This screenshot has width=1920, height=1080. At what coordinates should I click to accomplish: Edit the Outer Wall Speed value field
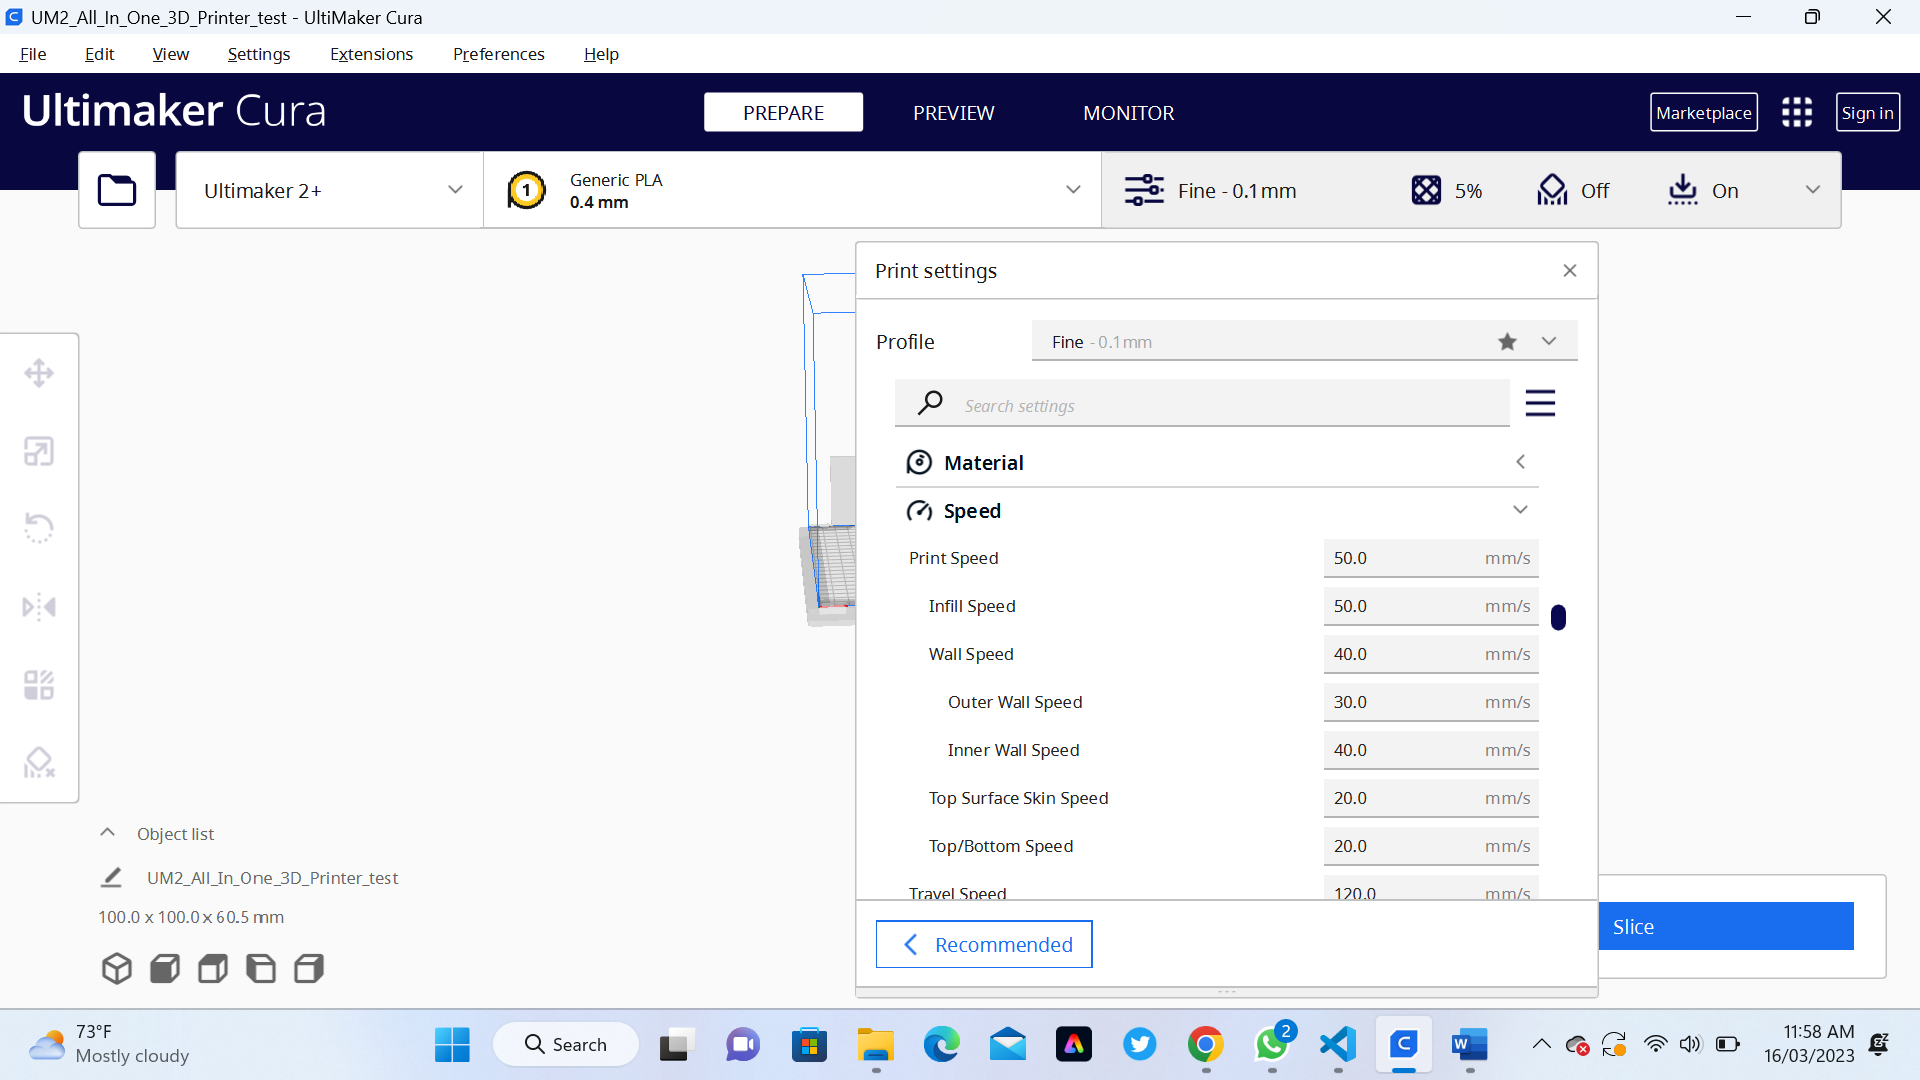(1430, 702)
